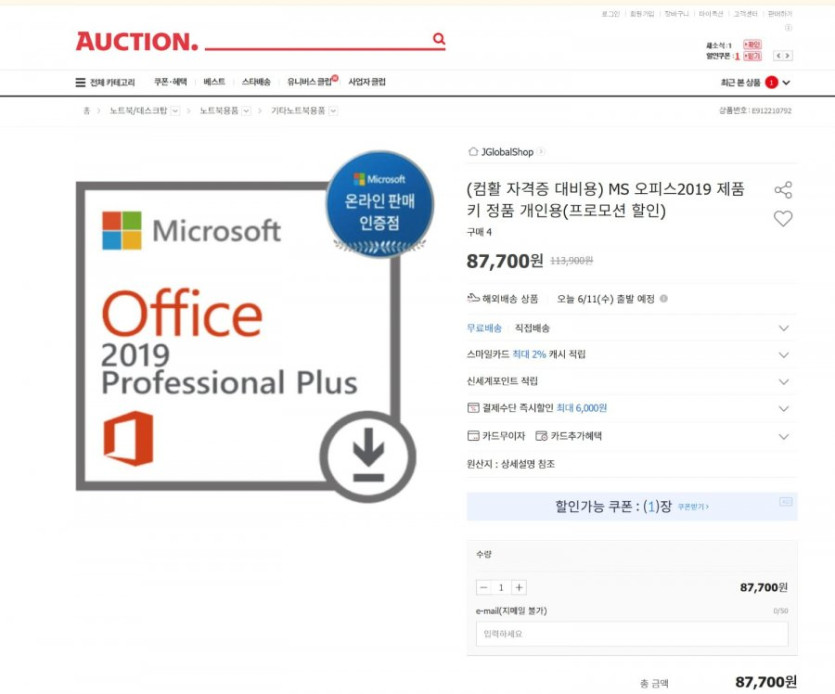Screen dimensions: 835x694
Task: Click the departure schedule info icon
Action: (664, 299)
